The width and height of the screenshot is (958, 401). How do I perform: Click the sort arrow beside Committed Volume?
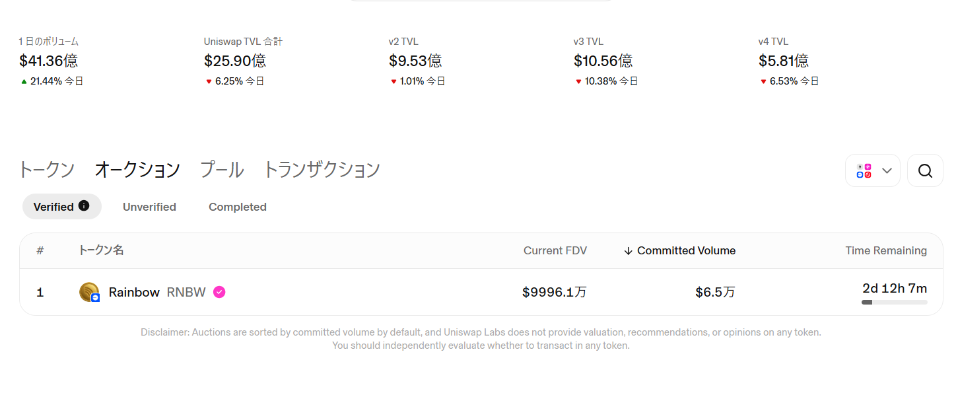(628, 251)
